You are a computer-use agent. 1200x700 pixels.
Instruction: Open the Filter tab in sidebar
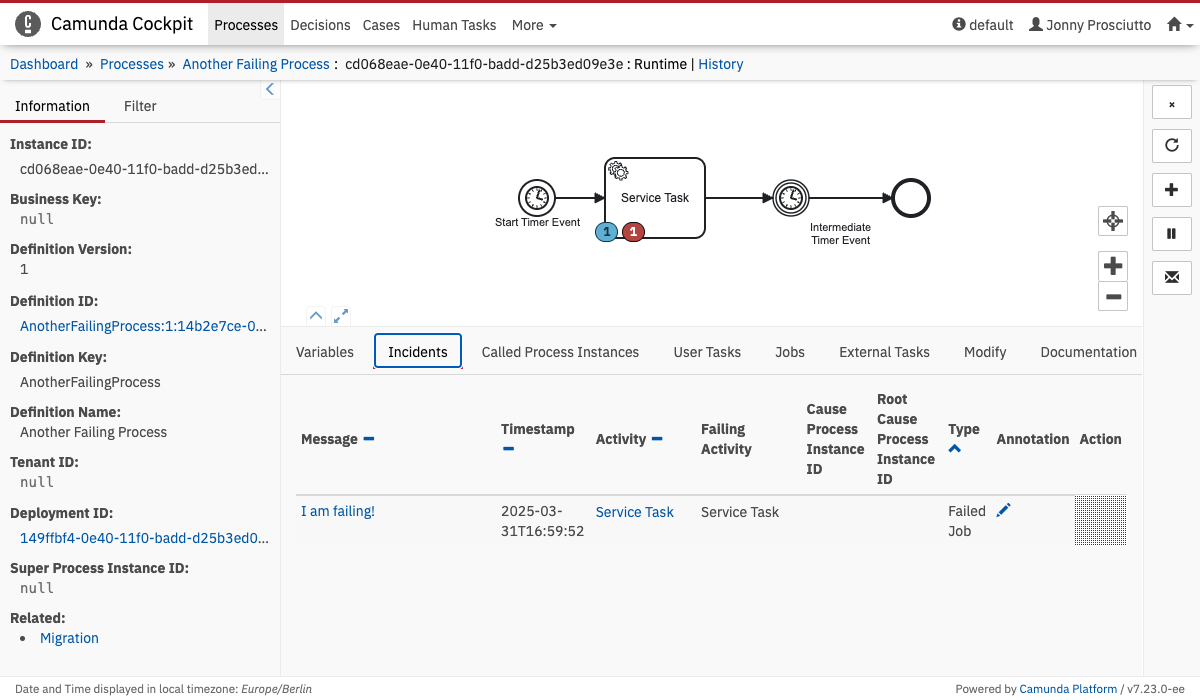click(140, 106)
